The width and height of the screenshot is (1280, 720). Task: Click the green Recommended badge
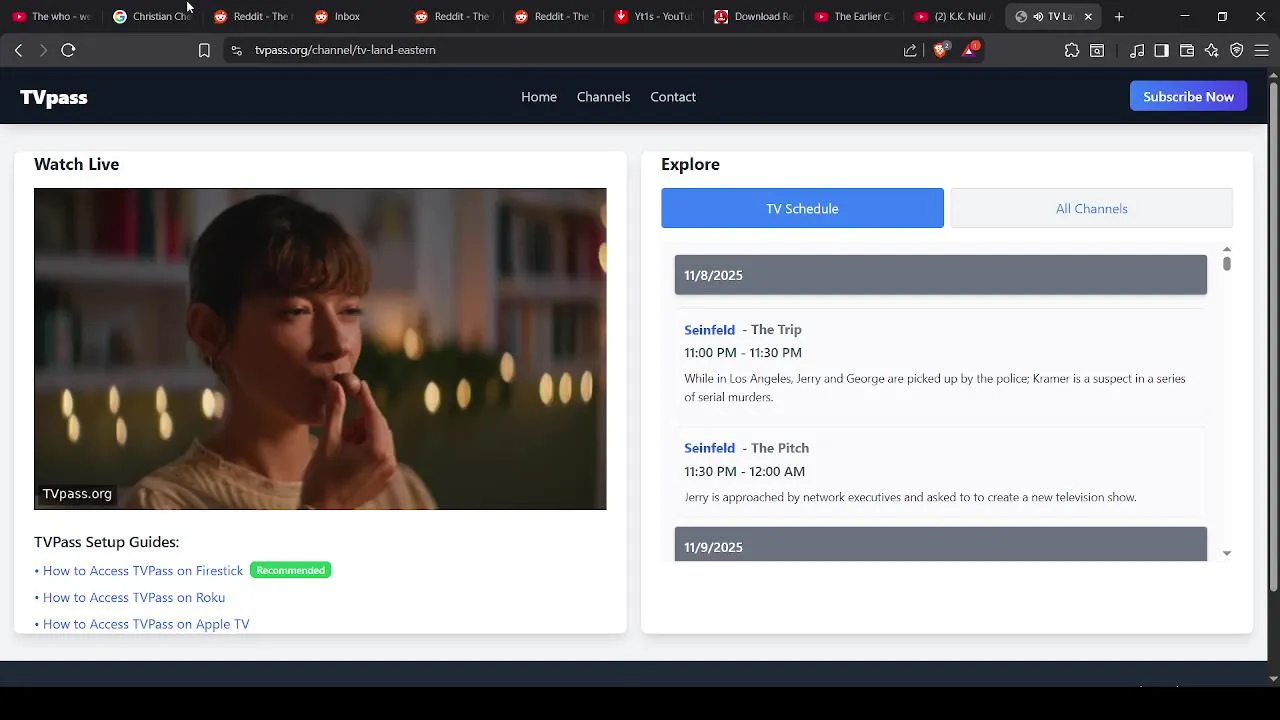tap(290, 570)
